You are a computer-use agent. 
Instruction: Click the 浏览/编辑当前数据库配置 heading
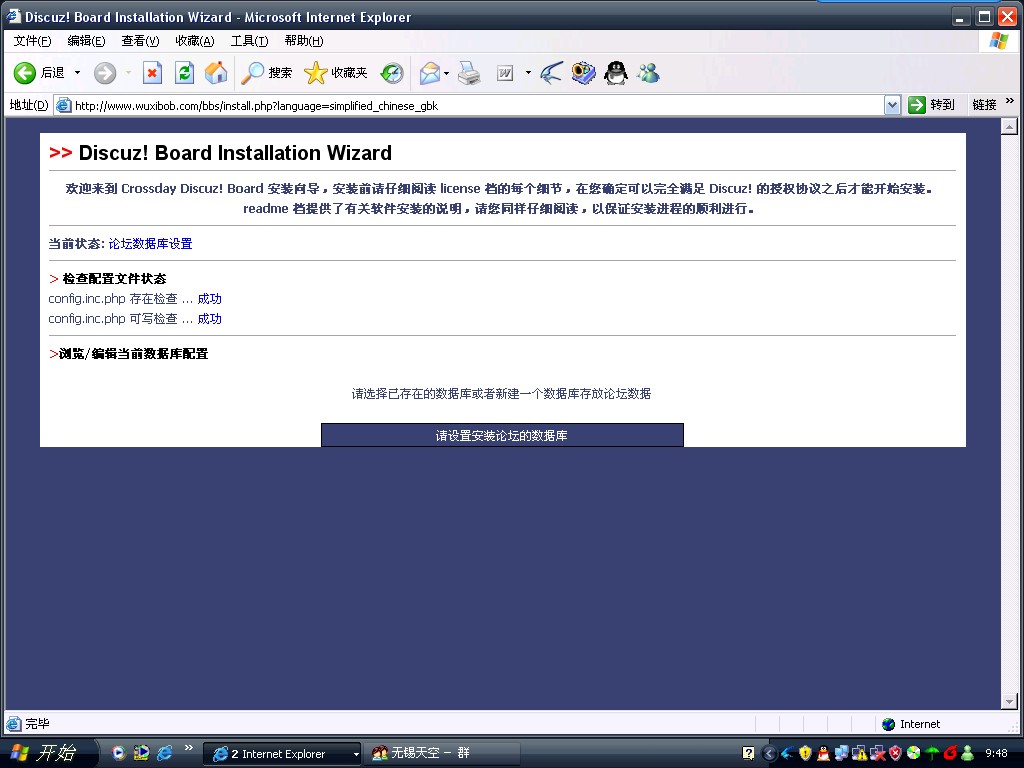click(133, 354)
